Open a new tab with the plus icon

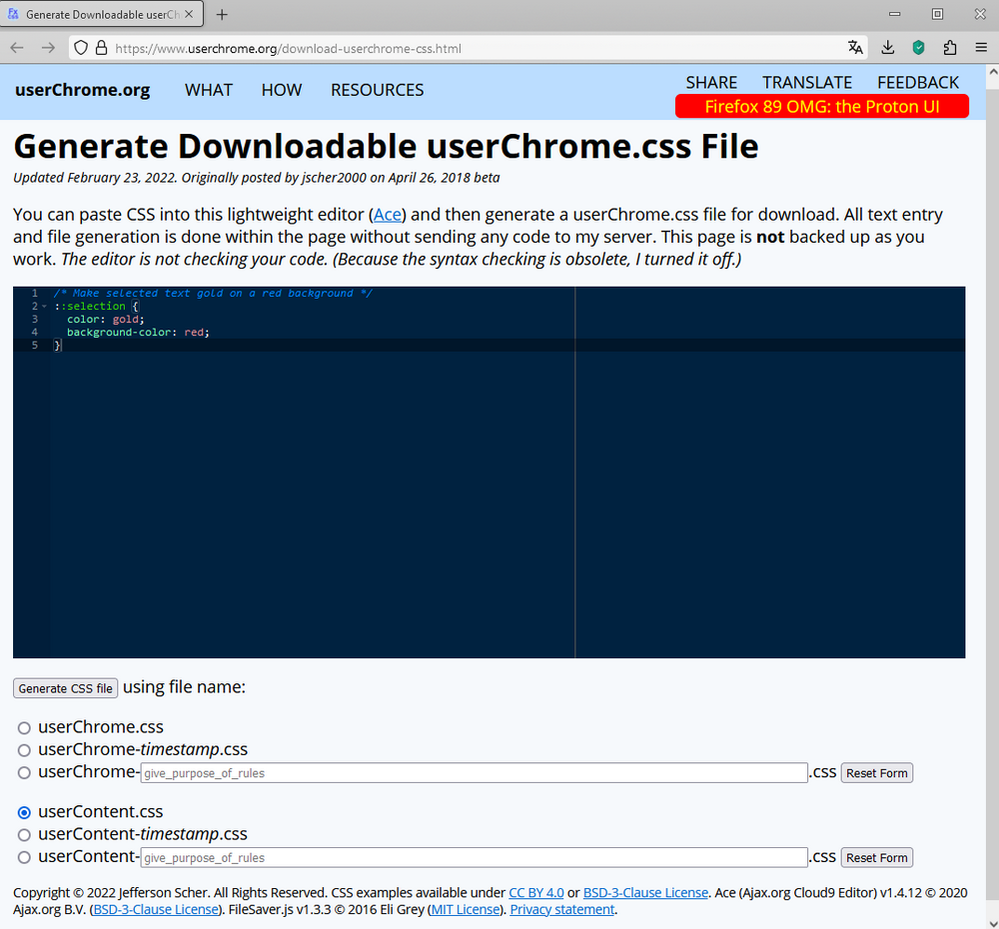(x=222, y=15)
